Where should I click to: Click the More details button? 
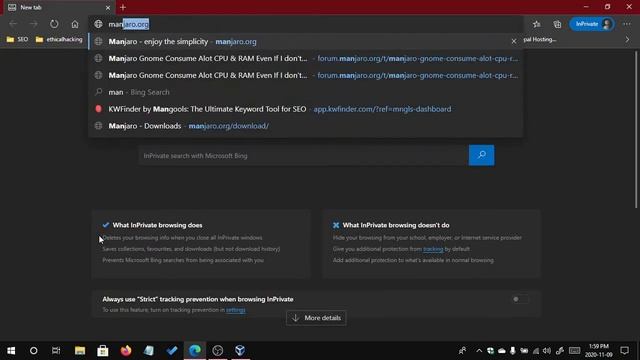(316, 318)
